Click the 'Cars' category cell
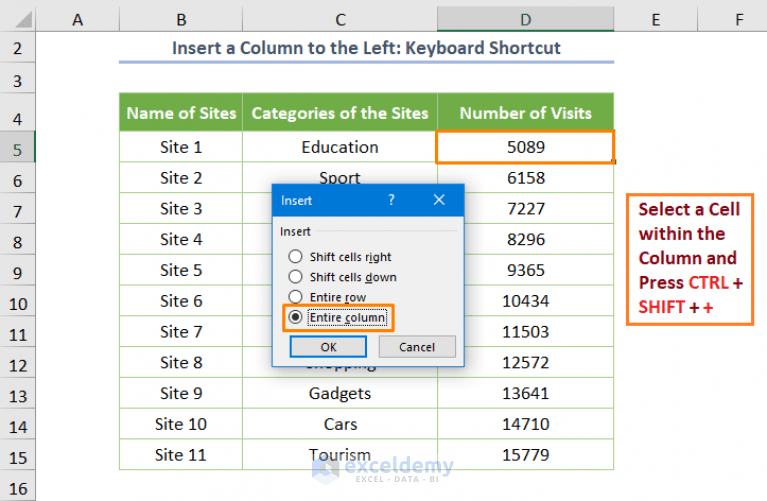Image resolution: width=767 pixels, height=501 pixels. coord(340,424)
